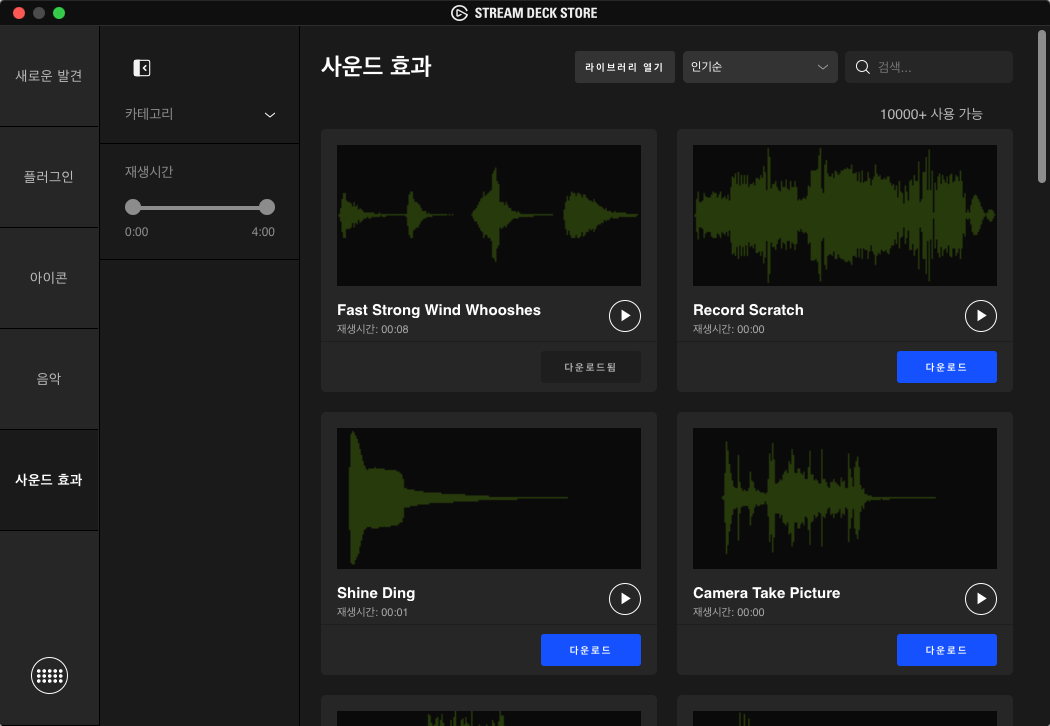Click the Shine Ding waveform thumbnail
Viewport: 1050px width, 726px height.
489,498
